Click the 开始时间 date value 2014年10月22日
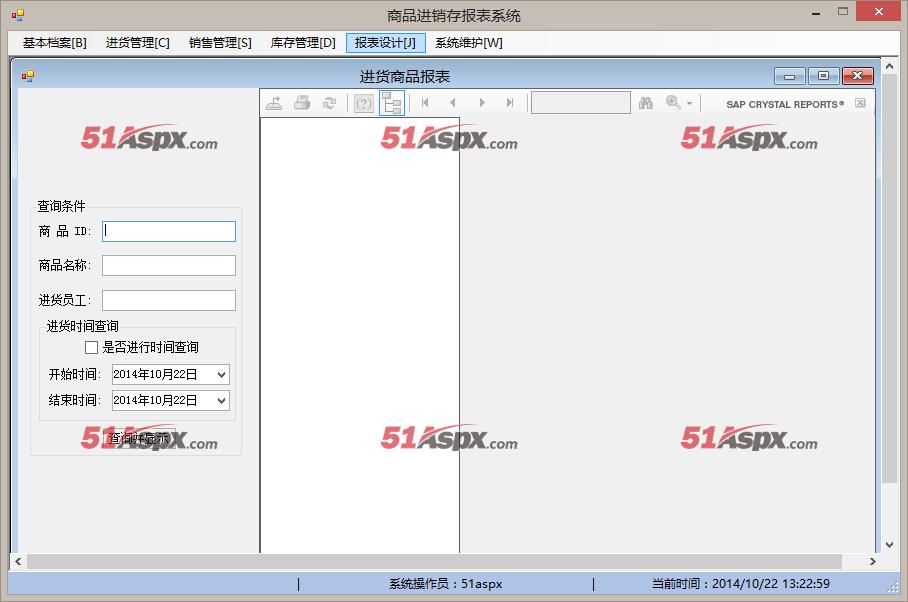The image size is (908, 602). coord(155,375)
